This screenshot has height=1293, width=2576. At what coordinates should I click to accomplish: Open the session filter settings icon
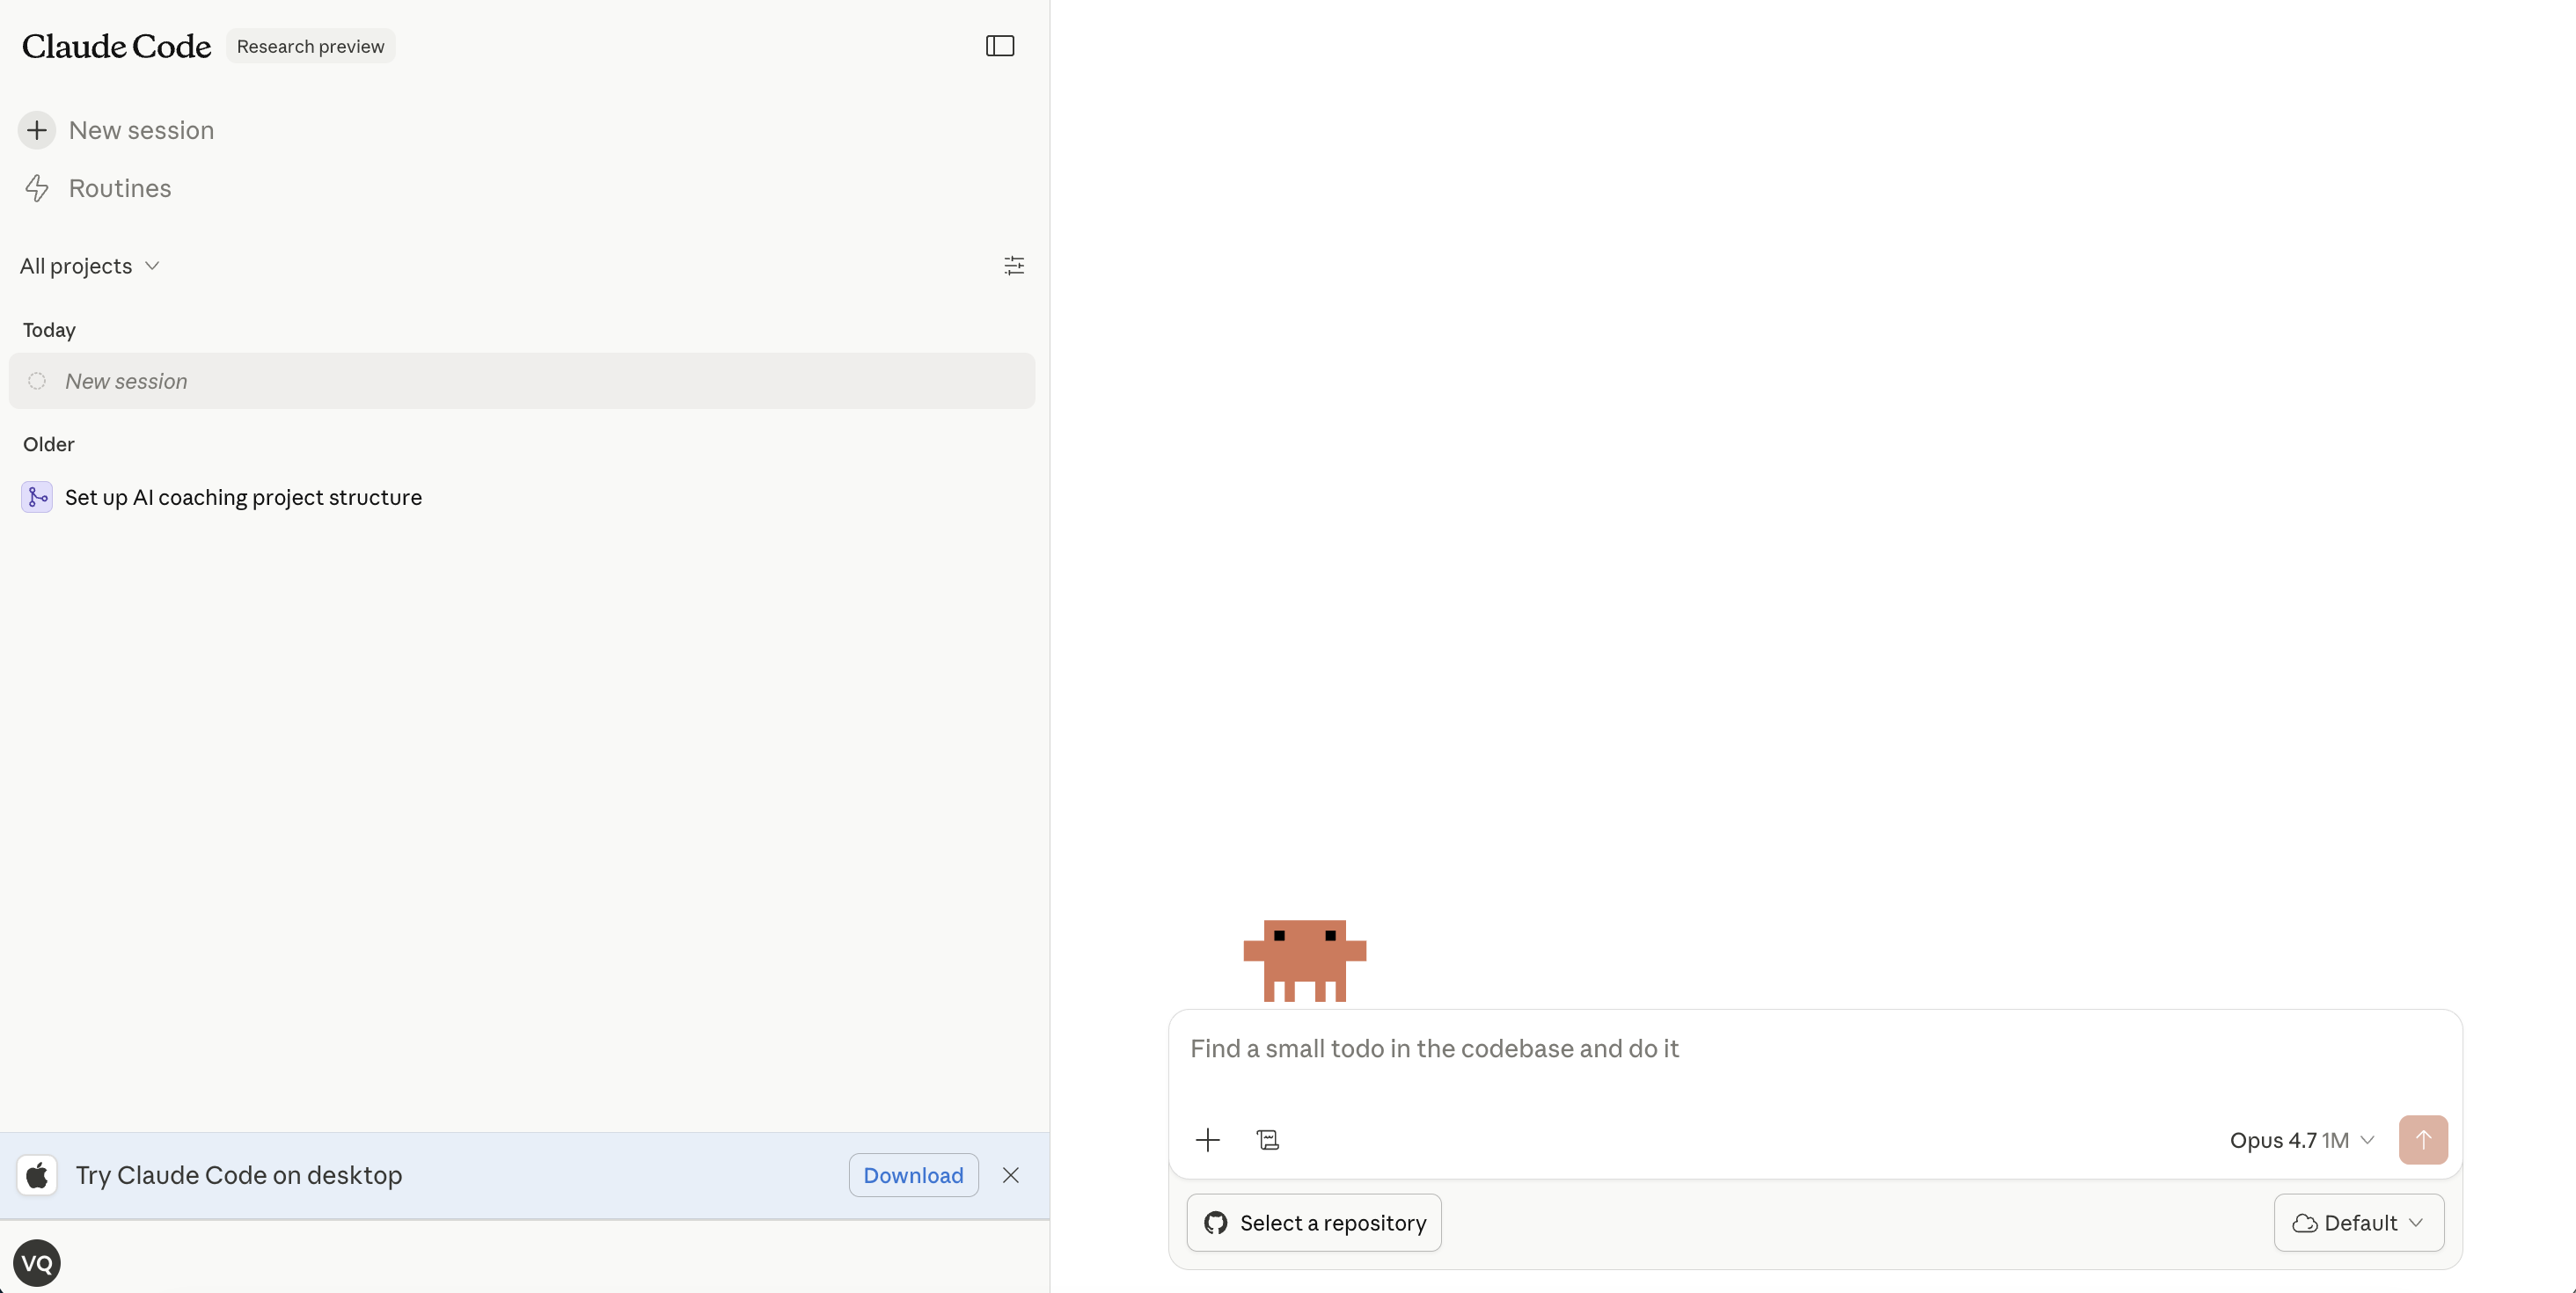(1013, 265)
